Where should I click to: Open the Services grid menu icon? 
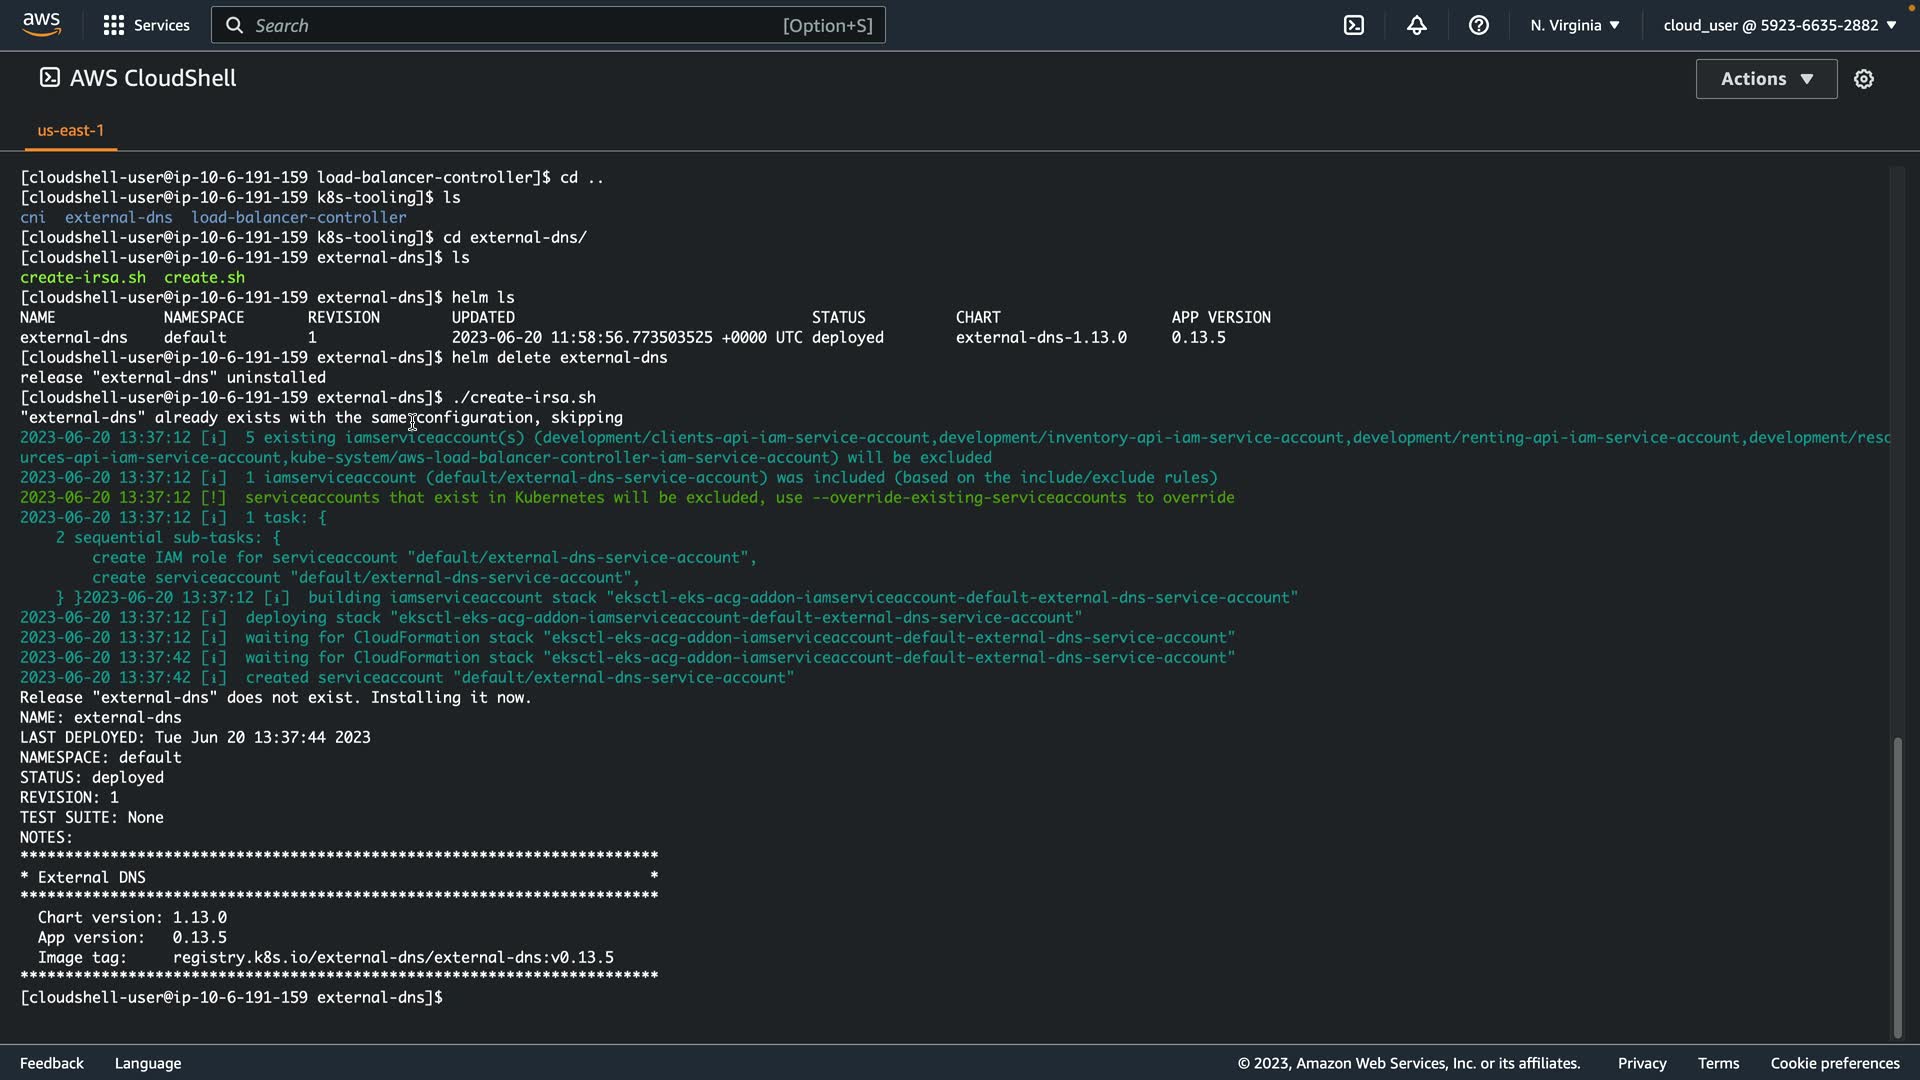114,25
